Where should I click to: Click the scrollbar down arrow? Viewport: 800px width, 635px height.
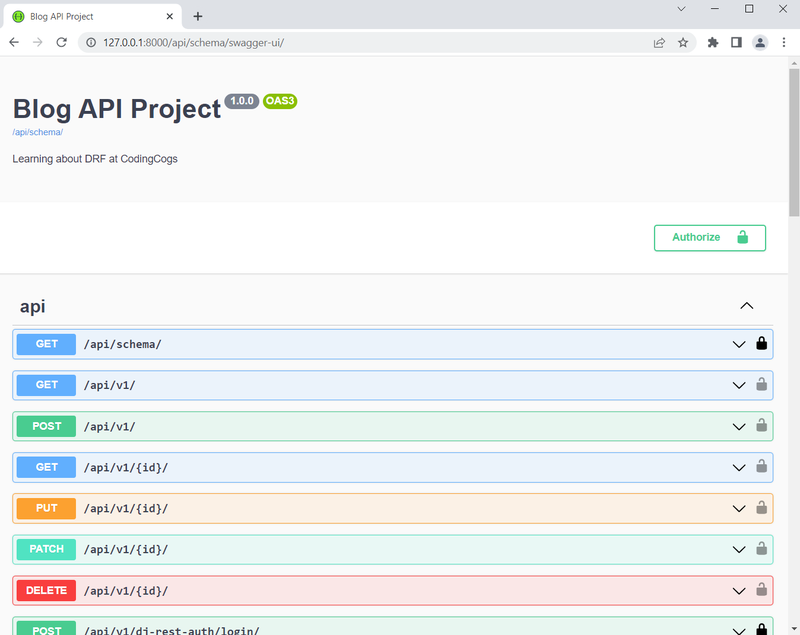(794, 629)
